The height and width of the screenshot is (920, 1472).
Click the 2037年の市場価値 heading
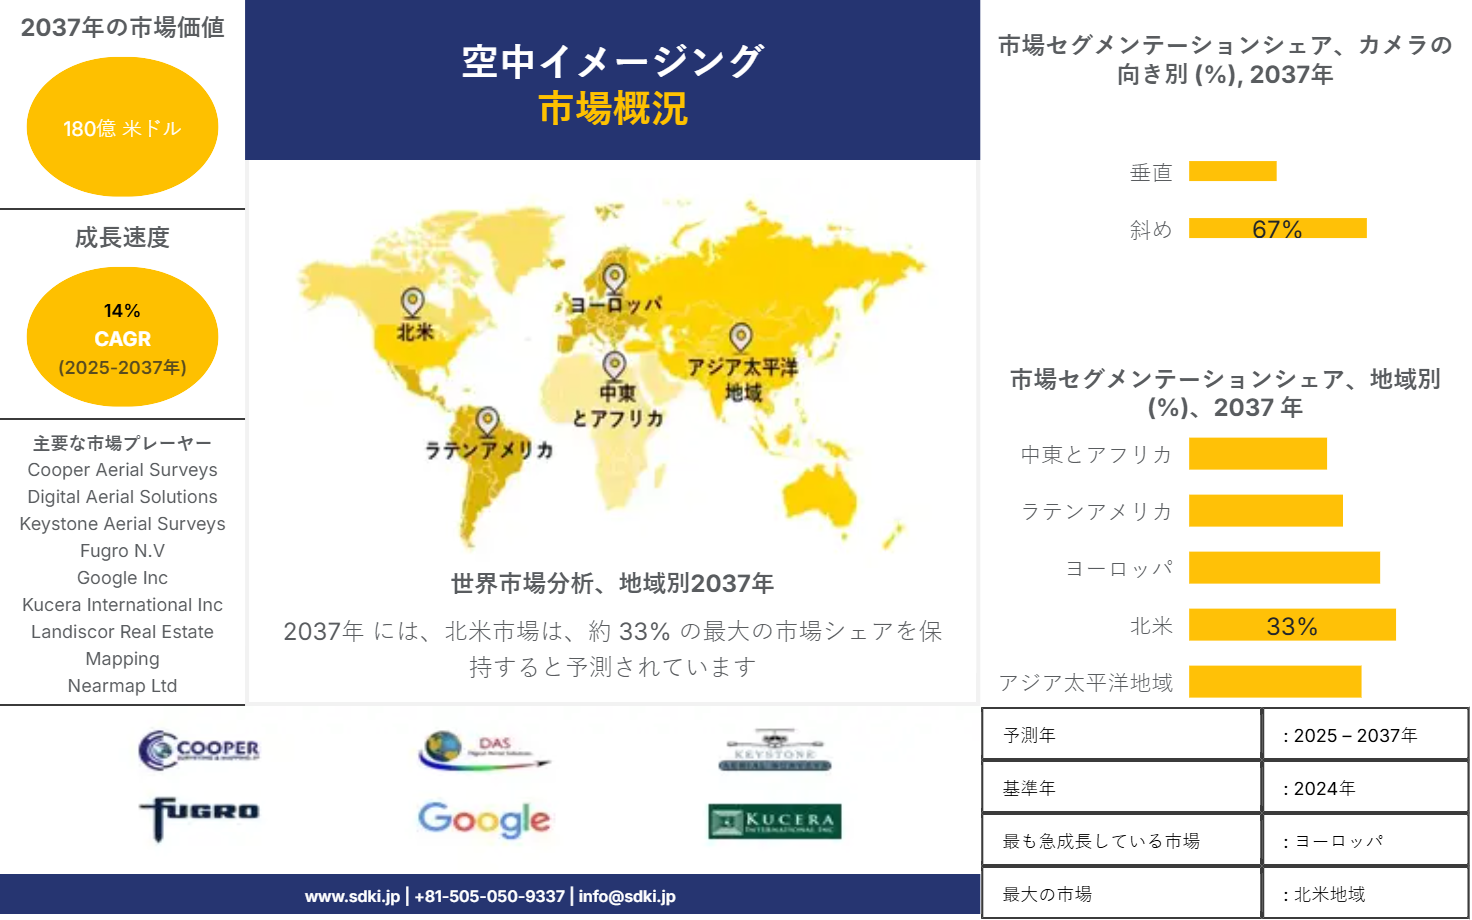point(122,27)
